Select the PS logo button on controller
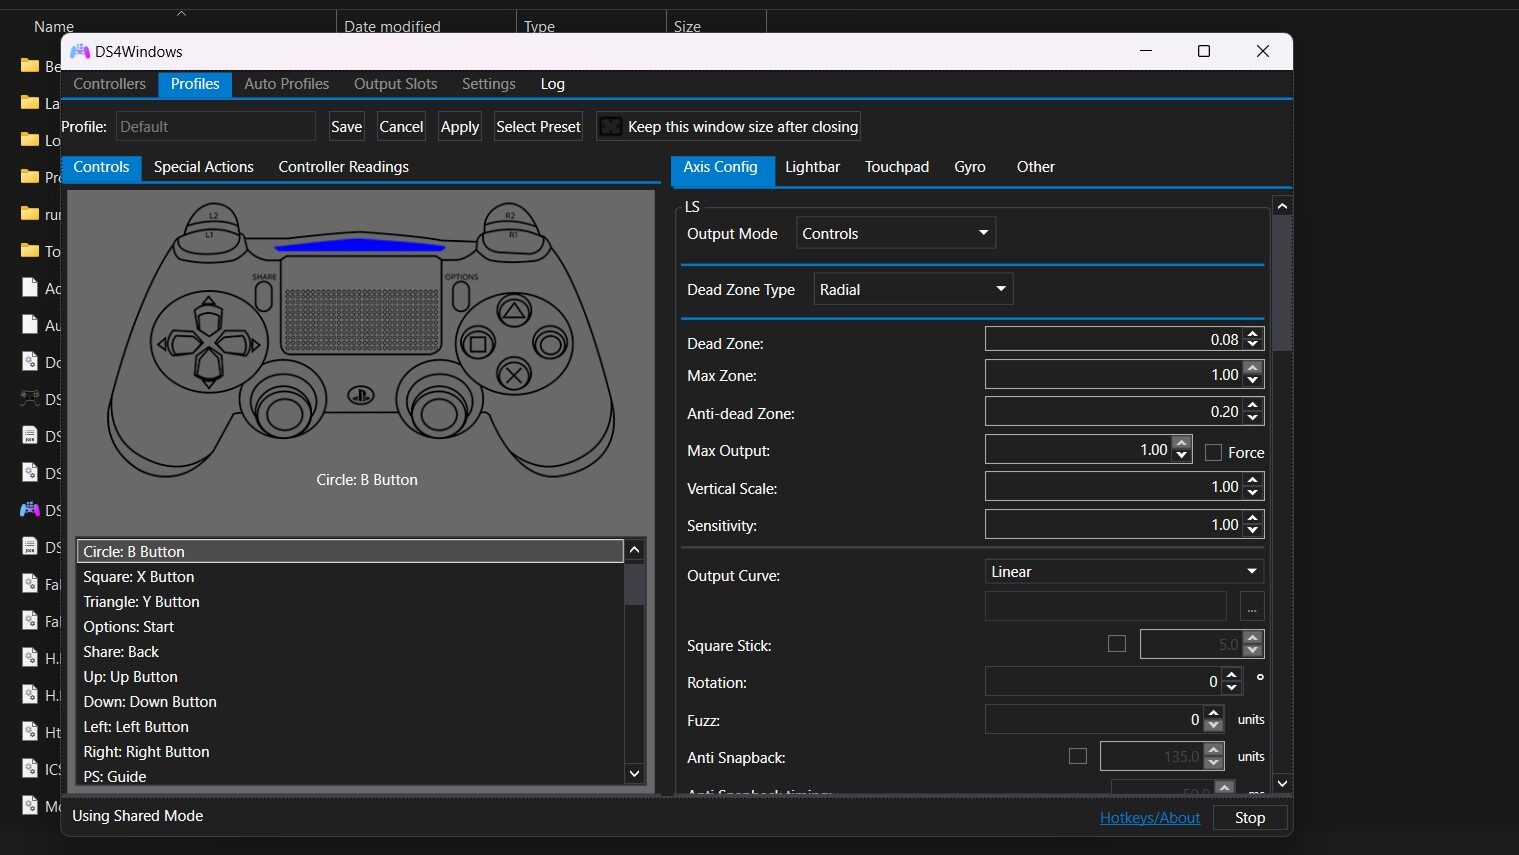The height and width of the screenshot is (855, 1519). coord(361,396)
